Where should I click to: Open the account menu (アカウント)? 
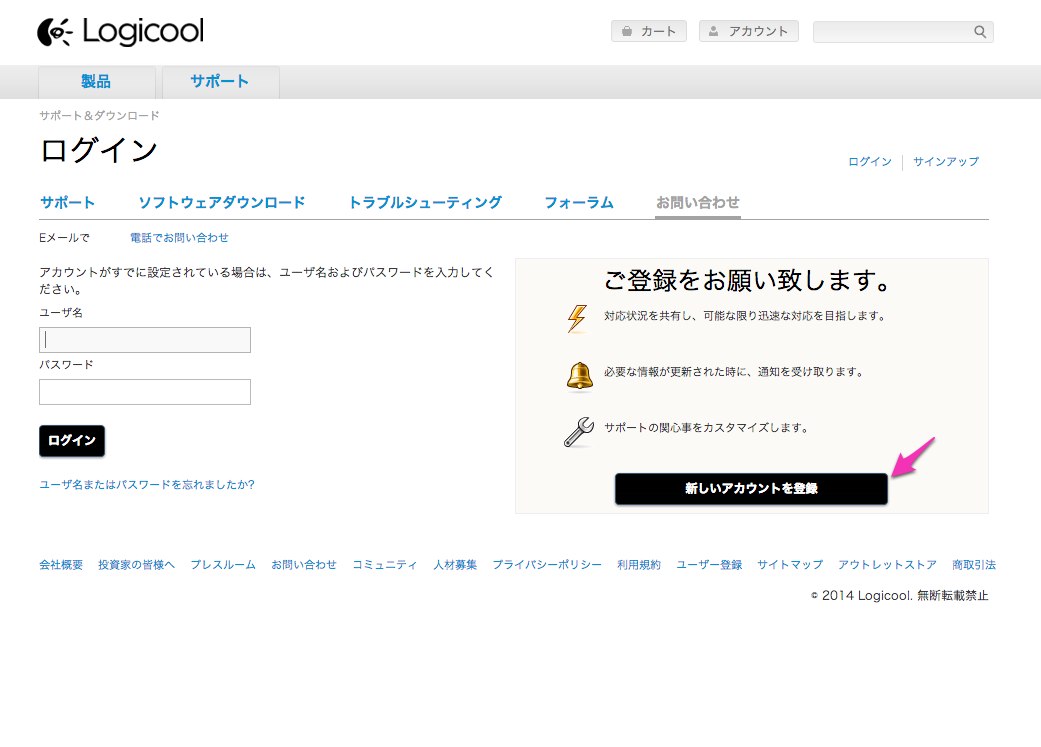[x=748, y=31]
